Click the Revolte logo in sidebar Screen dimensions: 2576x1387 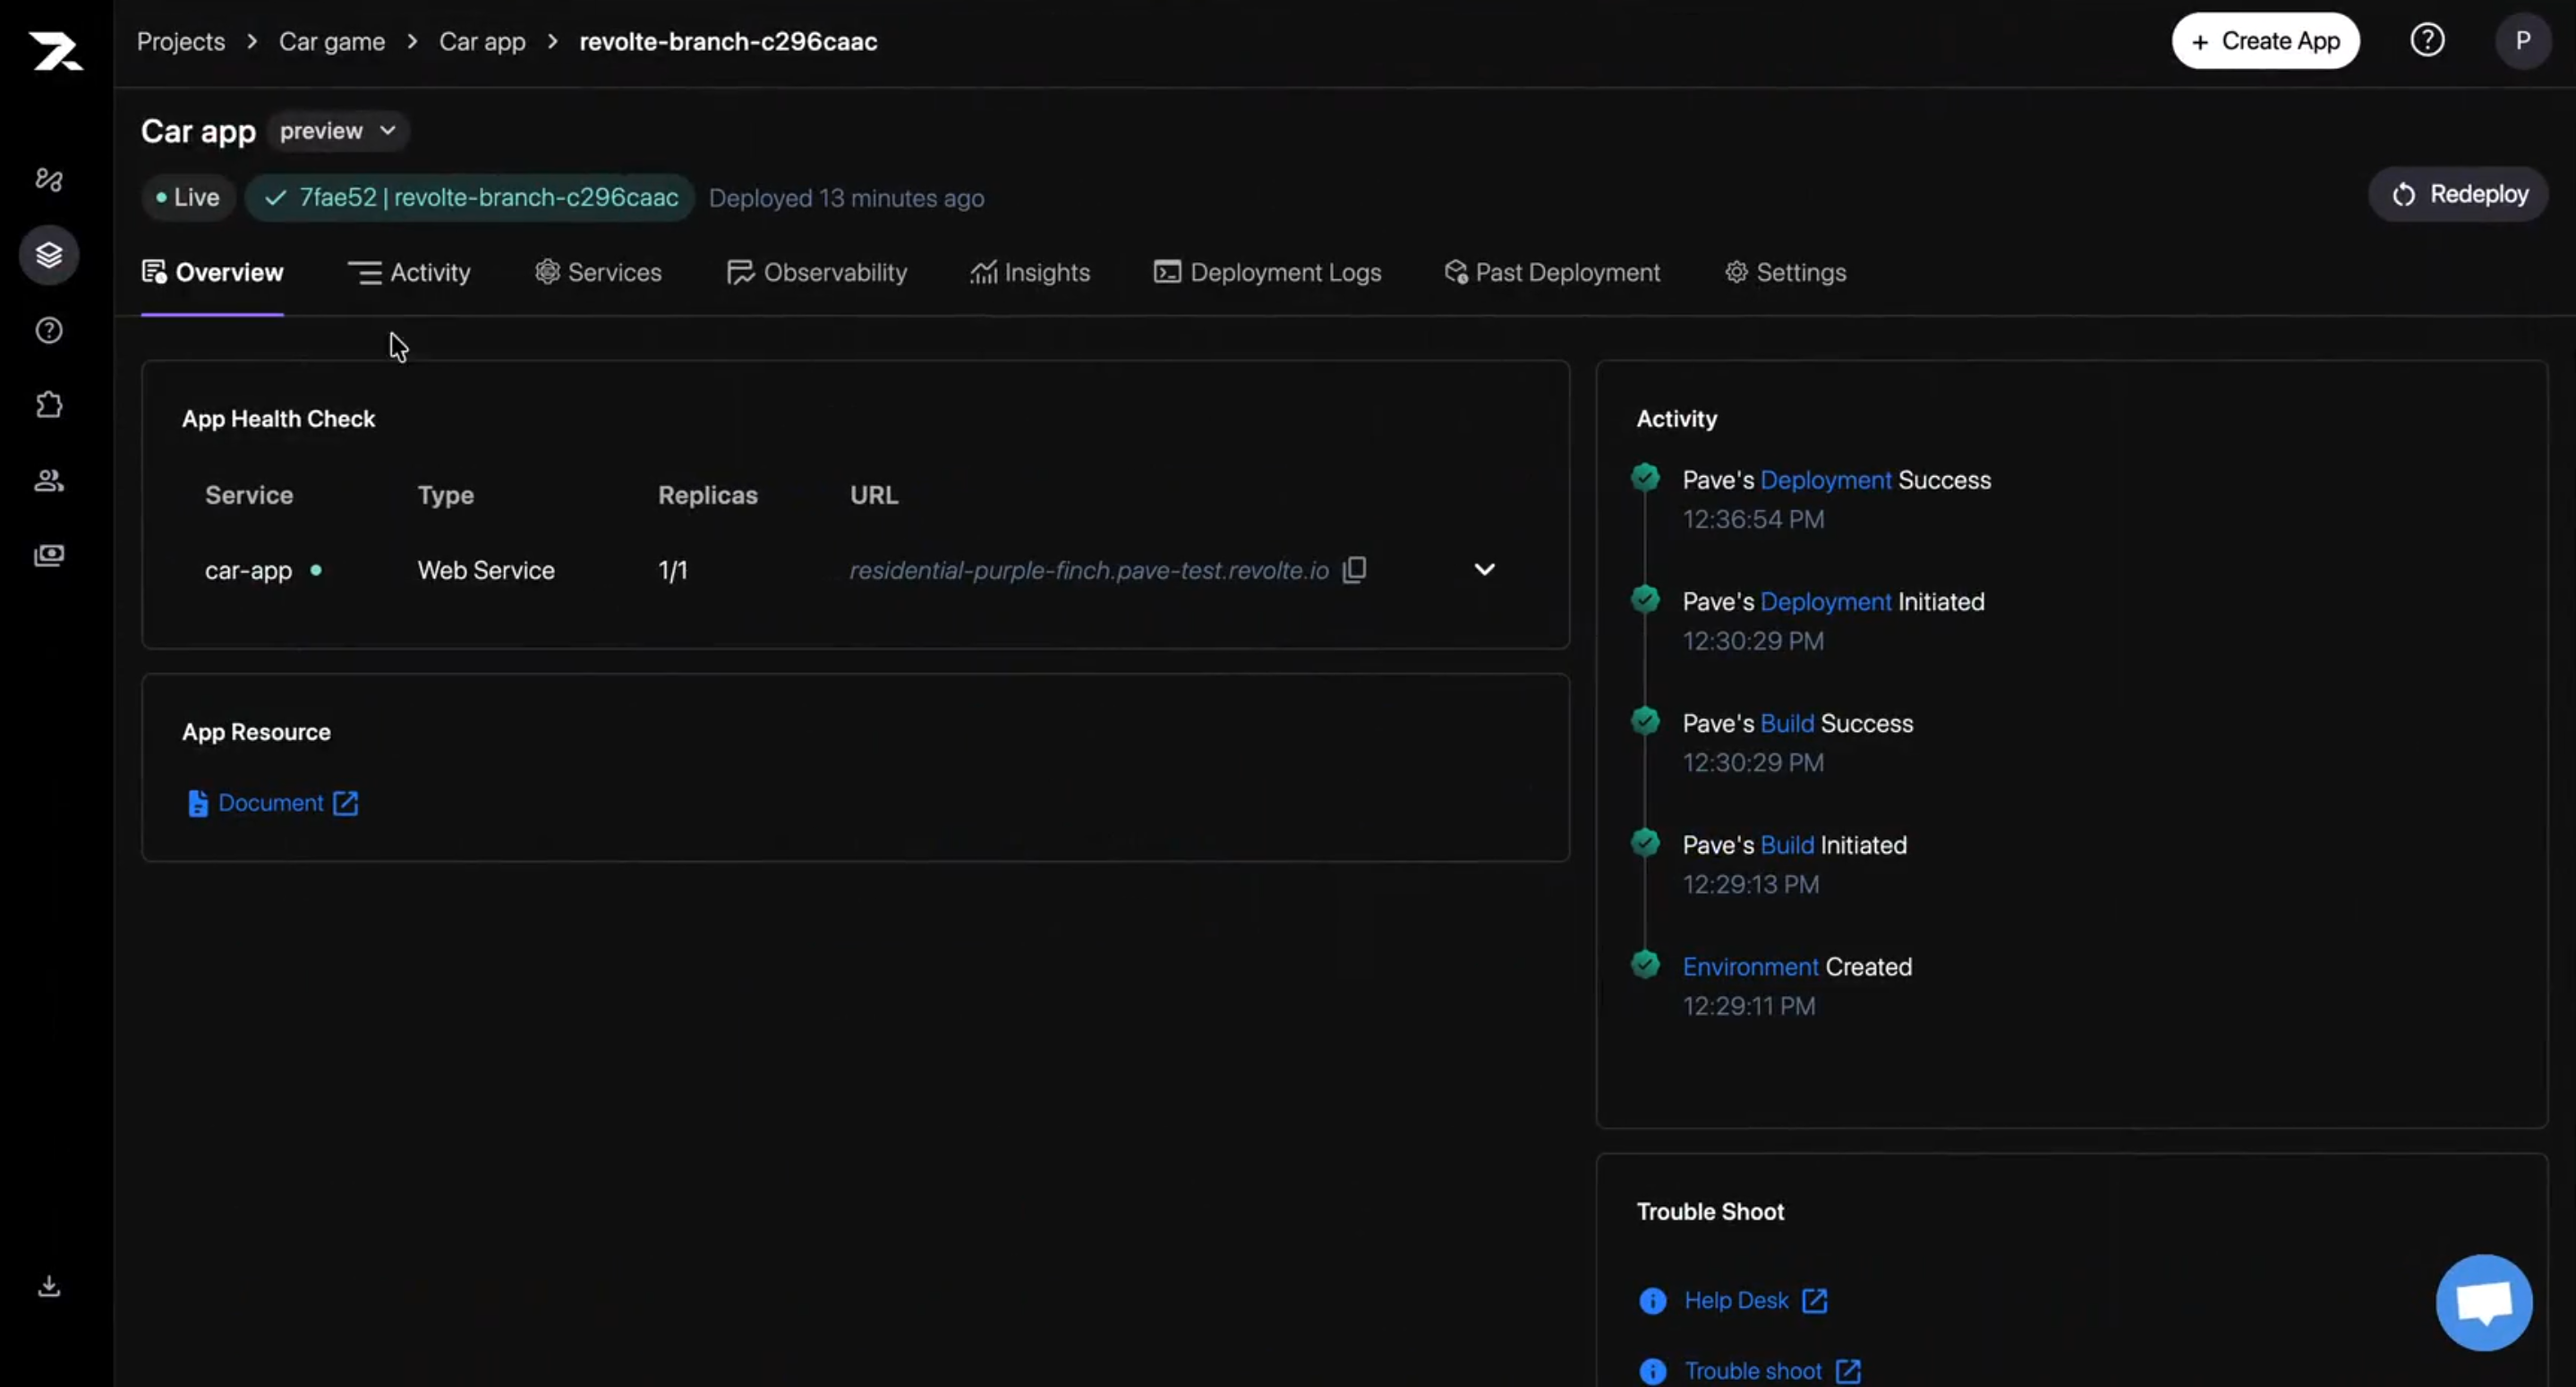coord(55,50)
